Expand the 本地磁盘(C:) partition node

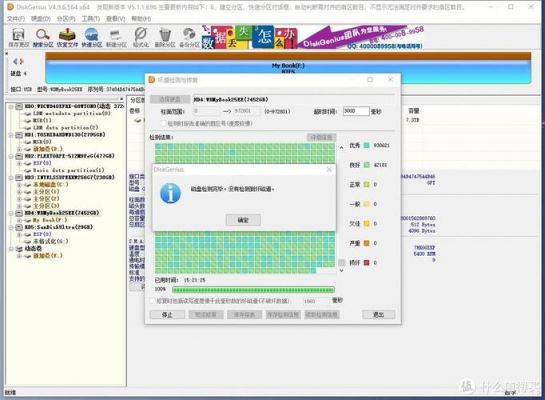point(20,185)
